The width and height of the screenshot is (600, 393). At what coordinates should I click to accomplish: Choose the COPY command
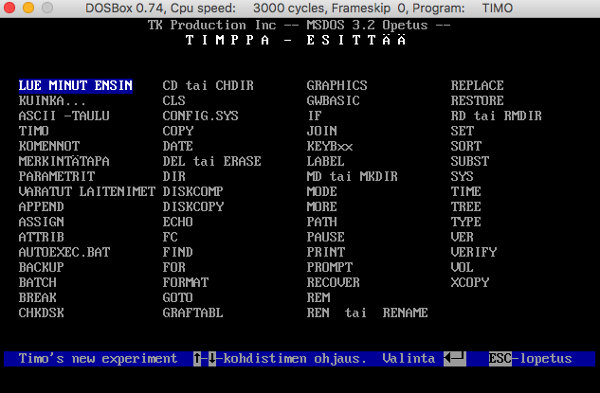coord(178,131)
